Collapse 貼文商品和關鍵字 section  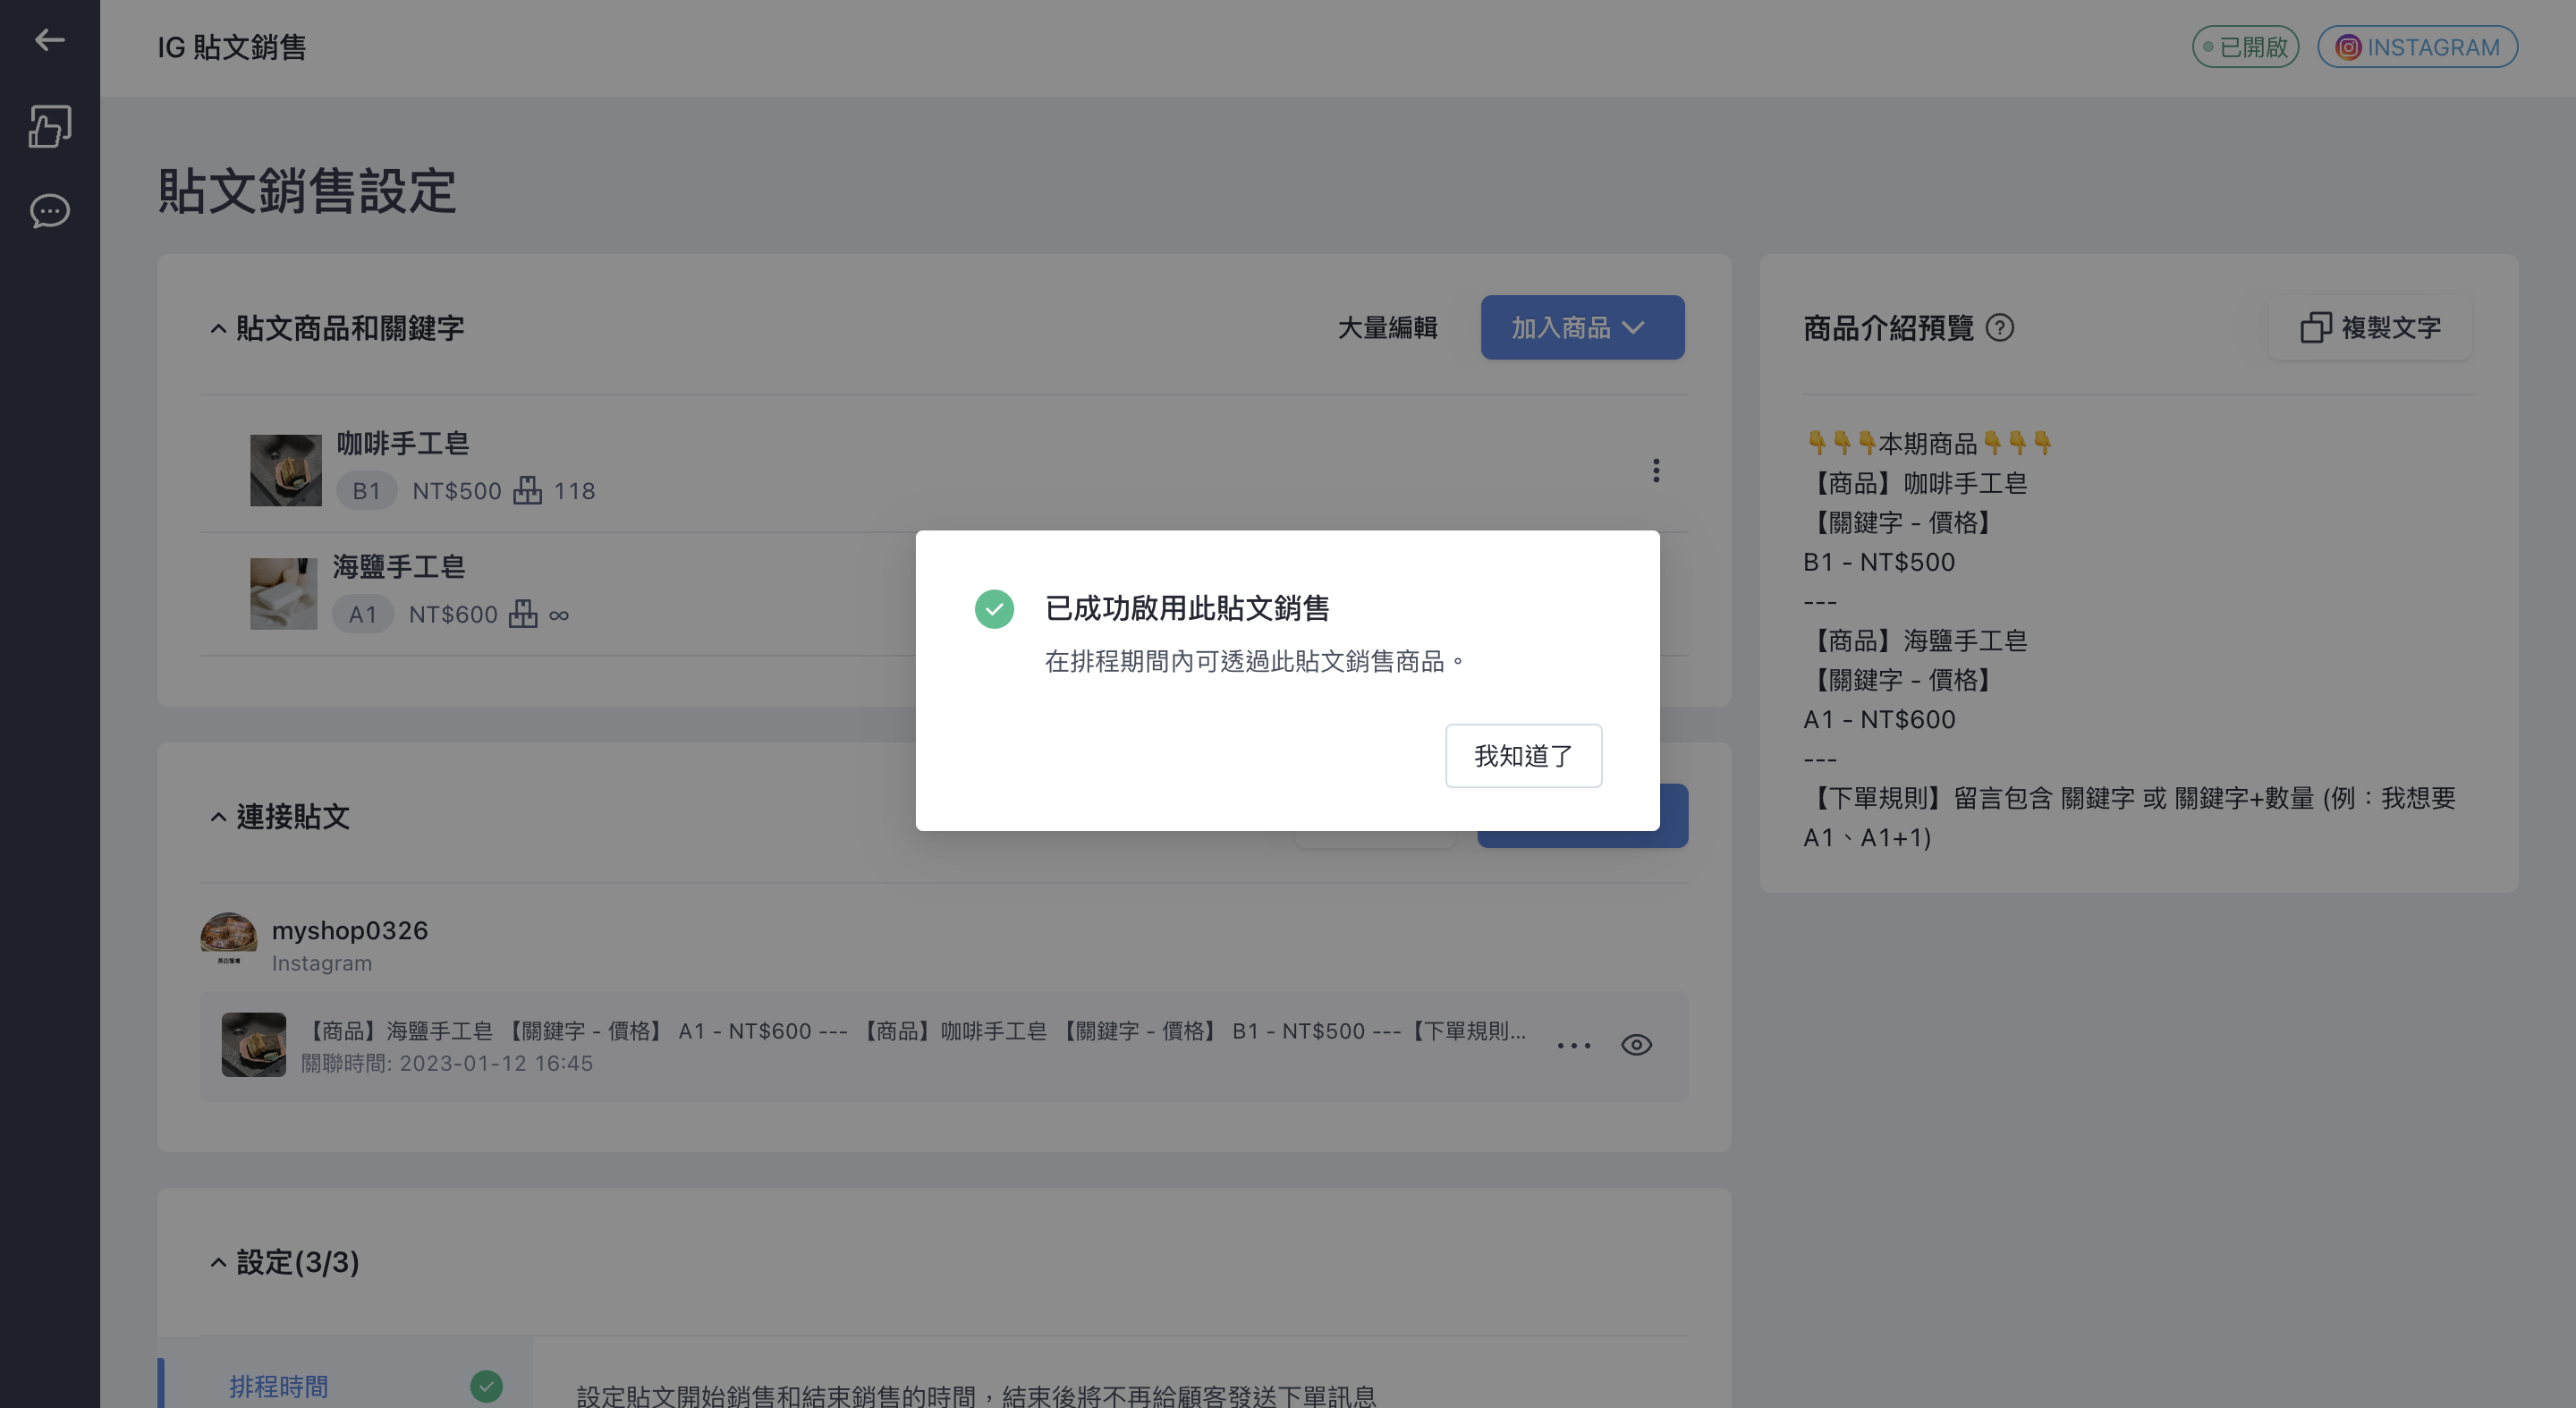coord(218,329)
